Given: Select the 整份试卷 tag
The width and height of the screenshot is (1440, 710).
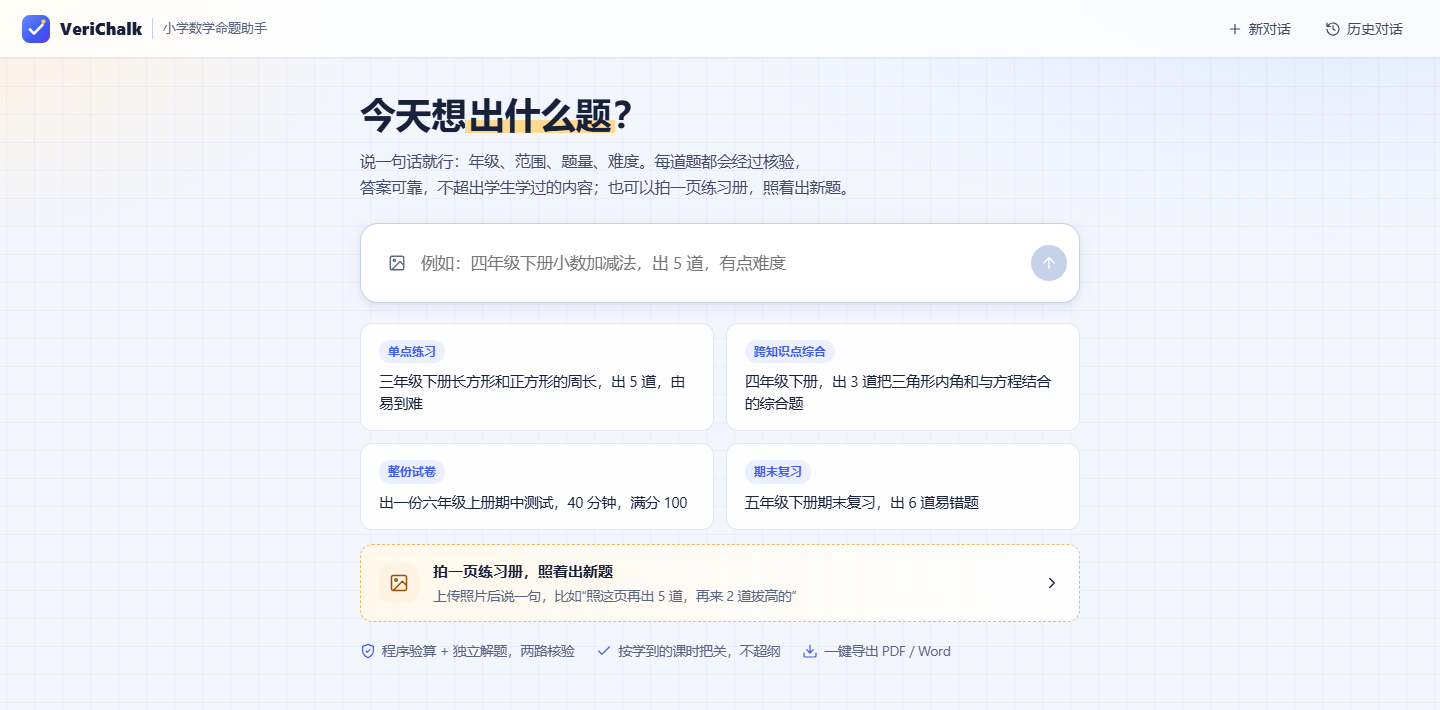Looking at the screenshot, I should (x=412, y=471).
